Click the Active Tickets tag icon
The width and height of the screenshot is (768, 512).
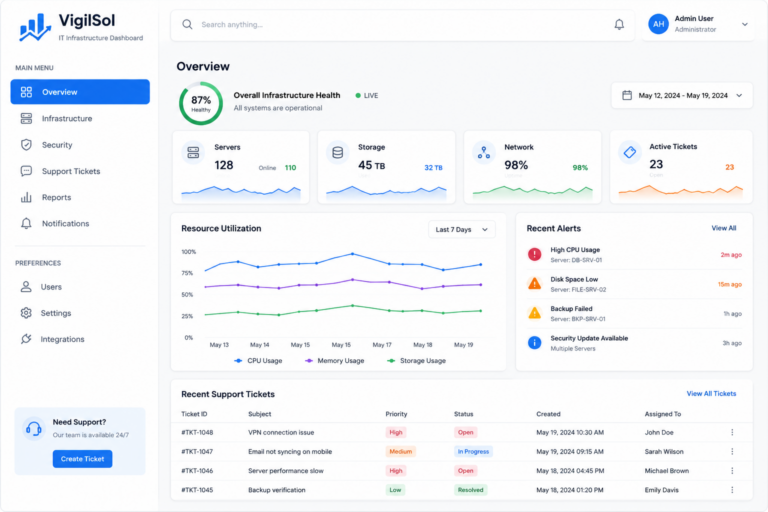click(x=630, y=152)
